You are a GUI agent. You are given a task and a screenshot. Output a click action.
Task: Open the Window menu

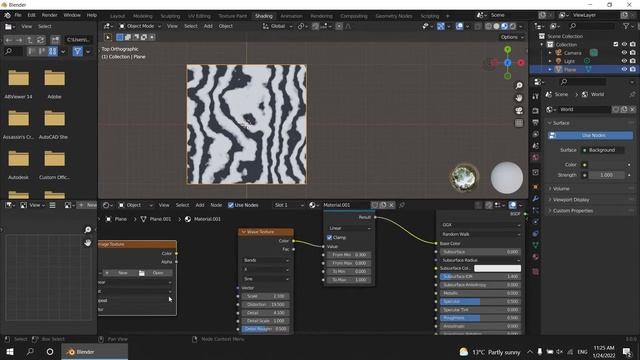coord(72,15)
